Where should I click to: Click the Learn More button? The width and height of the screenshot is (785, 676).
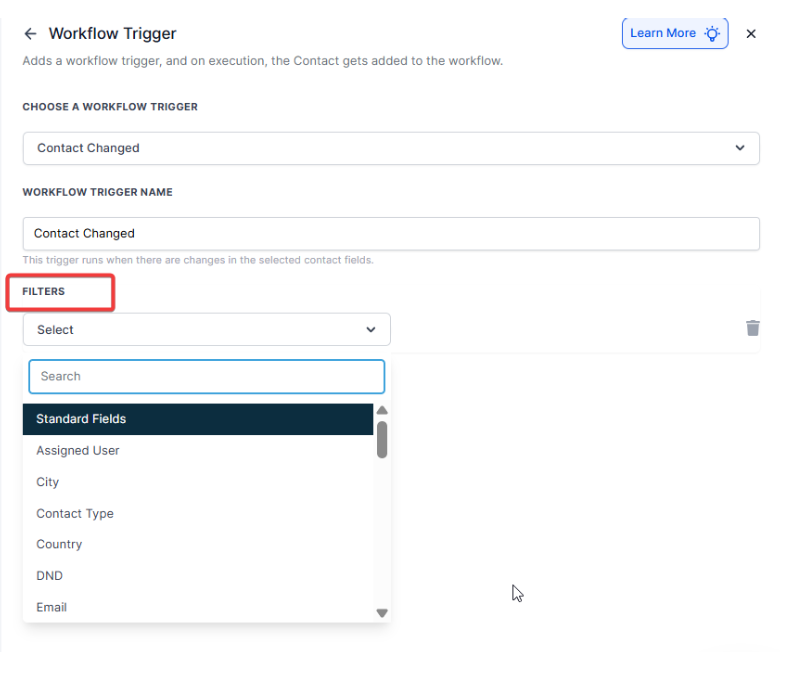[x=663, y=33]
